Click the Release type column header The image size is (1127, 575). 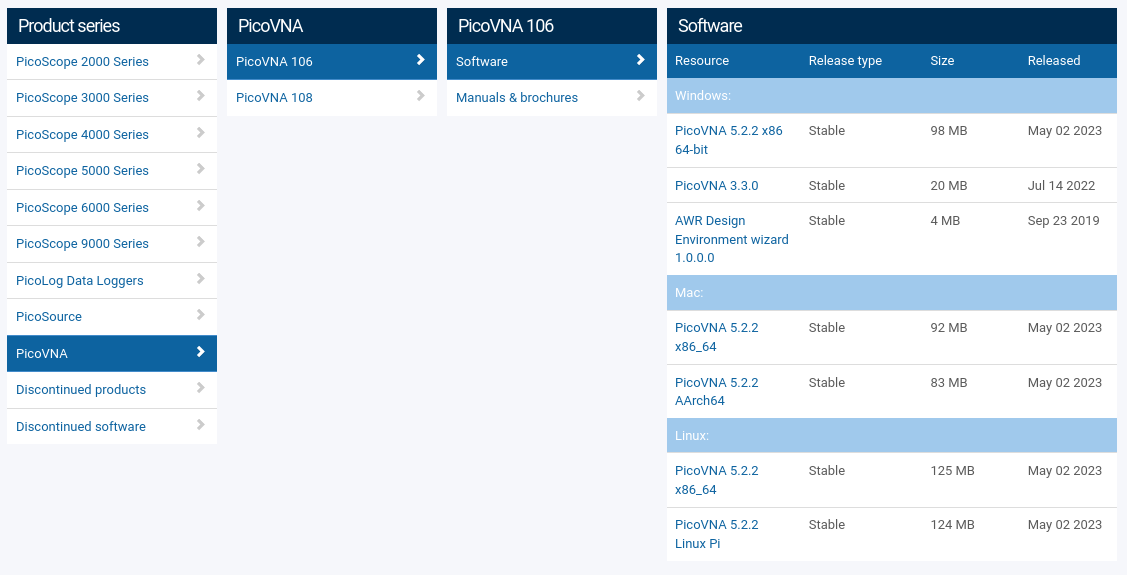tap(845, 61)
